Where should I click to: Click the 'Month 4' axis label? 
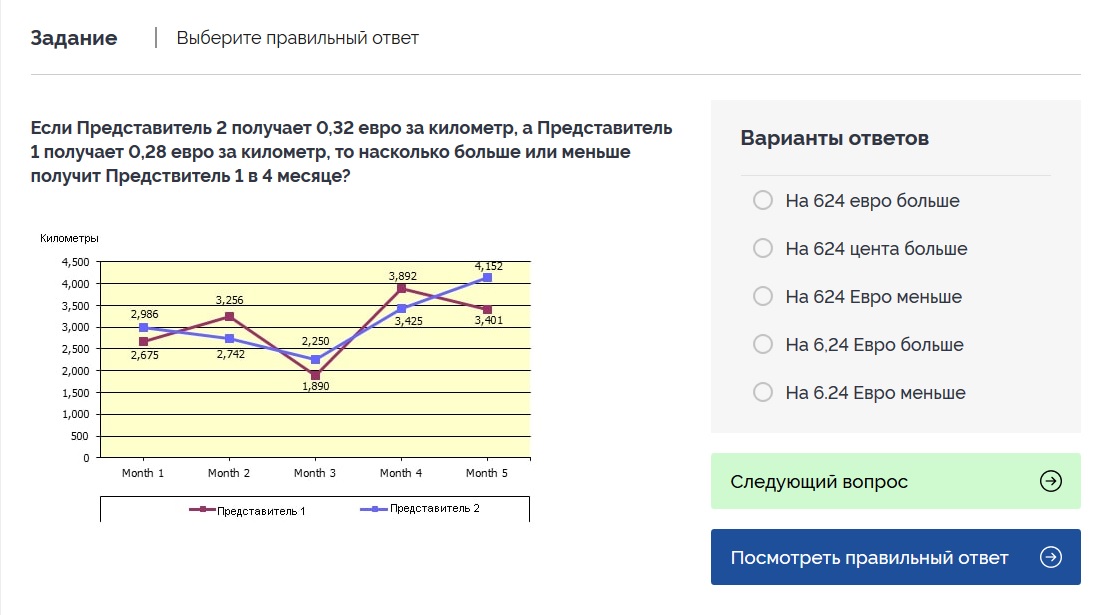(x=400, y=473)
